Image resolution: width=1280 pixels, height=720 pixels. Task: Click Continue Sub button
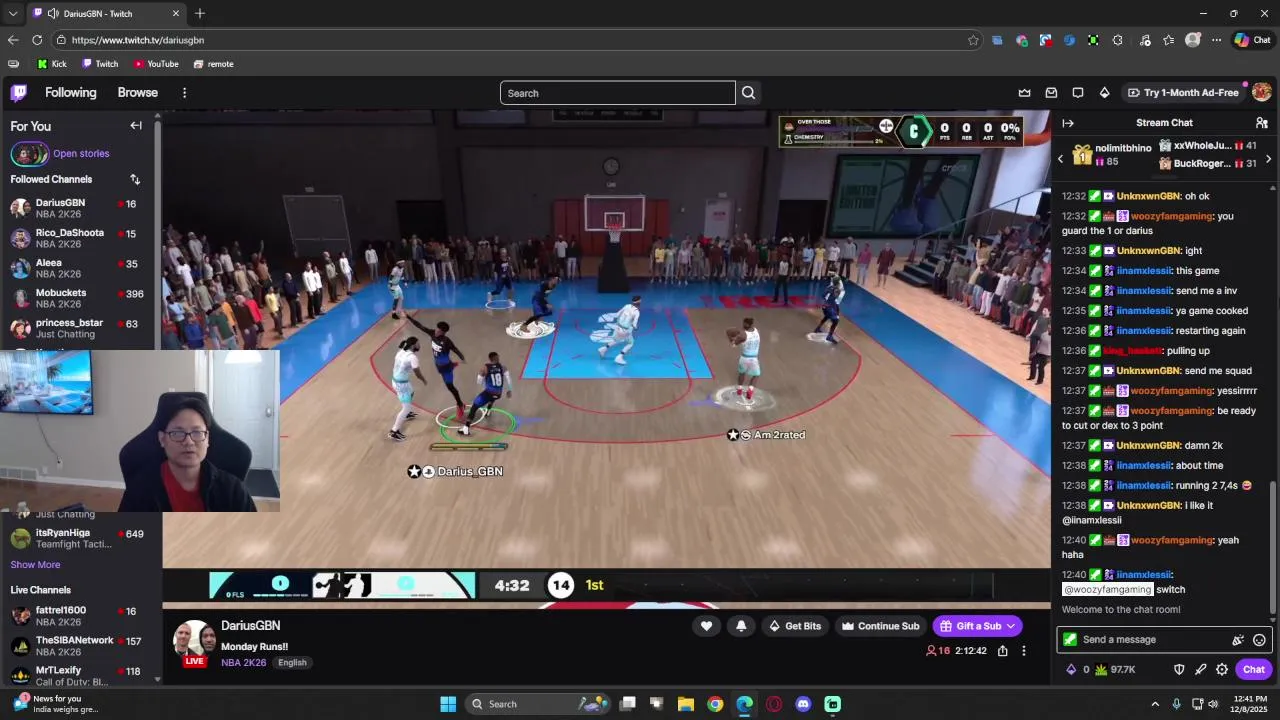click(880, 626)
